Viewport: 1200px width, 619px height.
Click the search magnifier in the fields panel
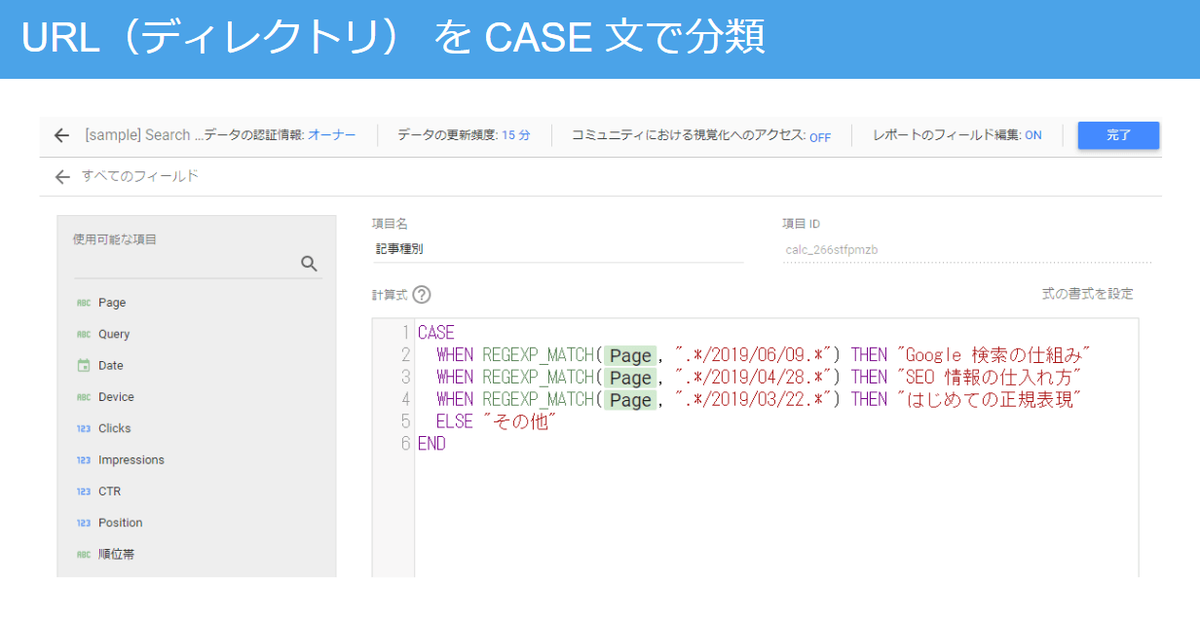pyautogui.click(x=309, y=264)
